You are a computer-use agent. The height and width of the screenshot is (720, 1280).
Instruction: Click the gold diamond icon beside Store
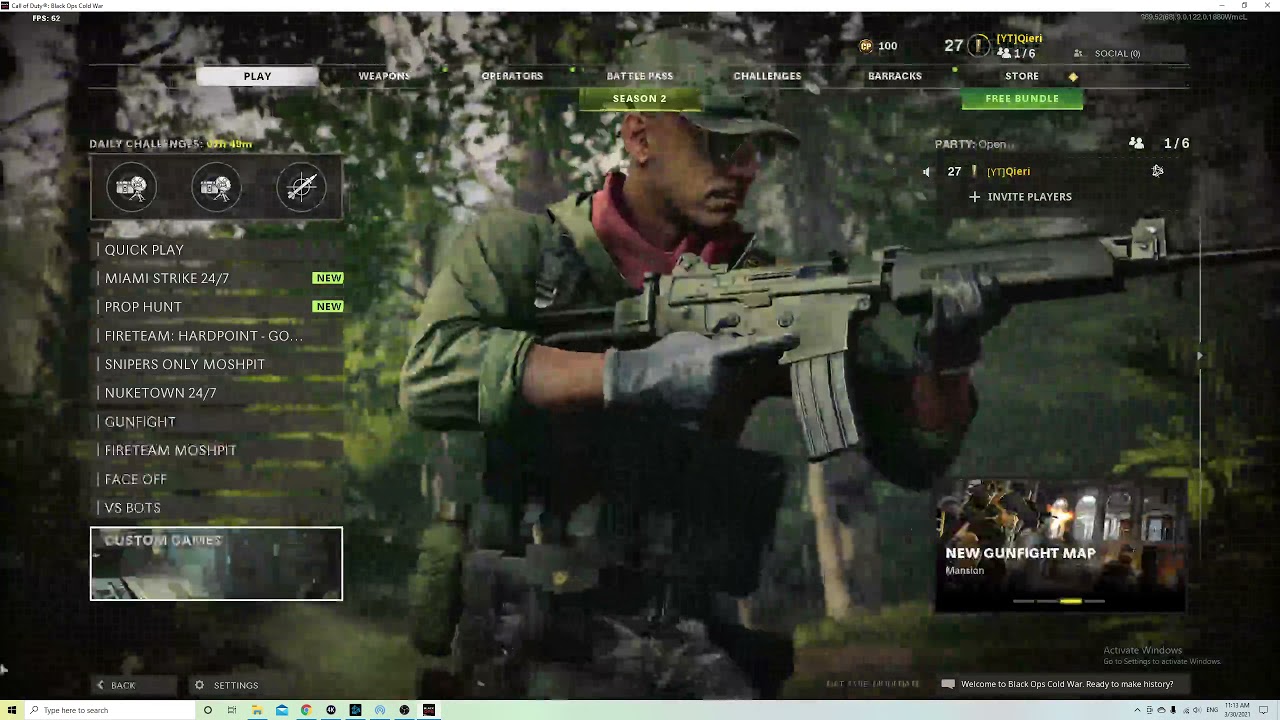(1073, 77)
